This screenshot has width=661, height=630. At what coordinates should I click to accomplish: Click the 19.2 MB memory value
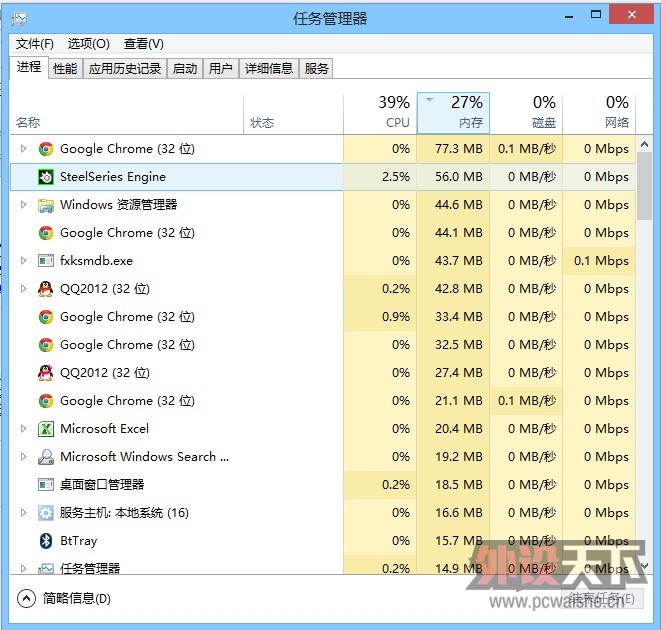[459, 457]
